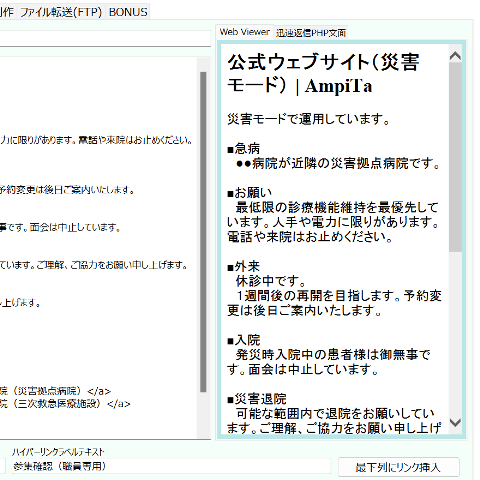
Task: Click the 面会は中止しています line in the editor
Action: [x=60, y=228]
